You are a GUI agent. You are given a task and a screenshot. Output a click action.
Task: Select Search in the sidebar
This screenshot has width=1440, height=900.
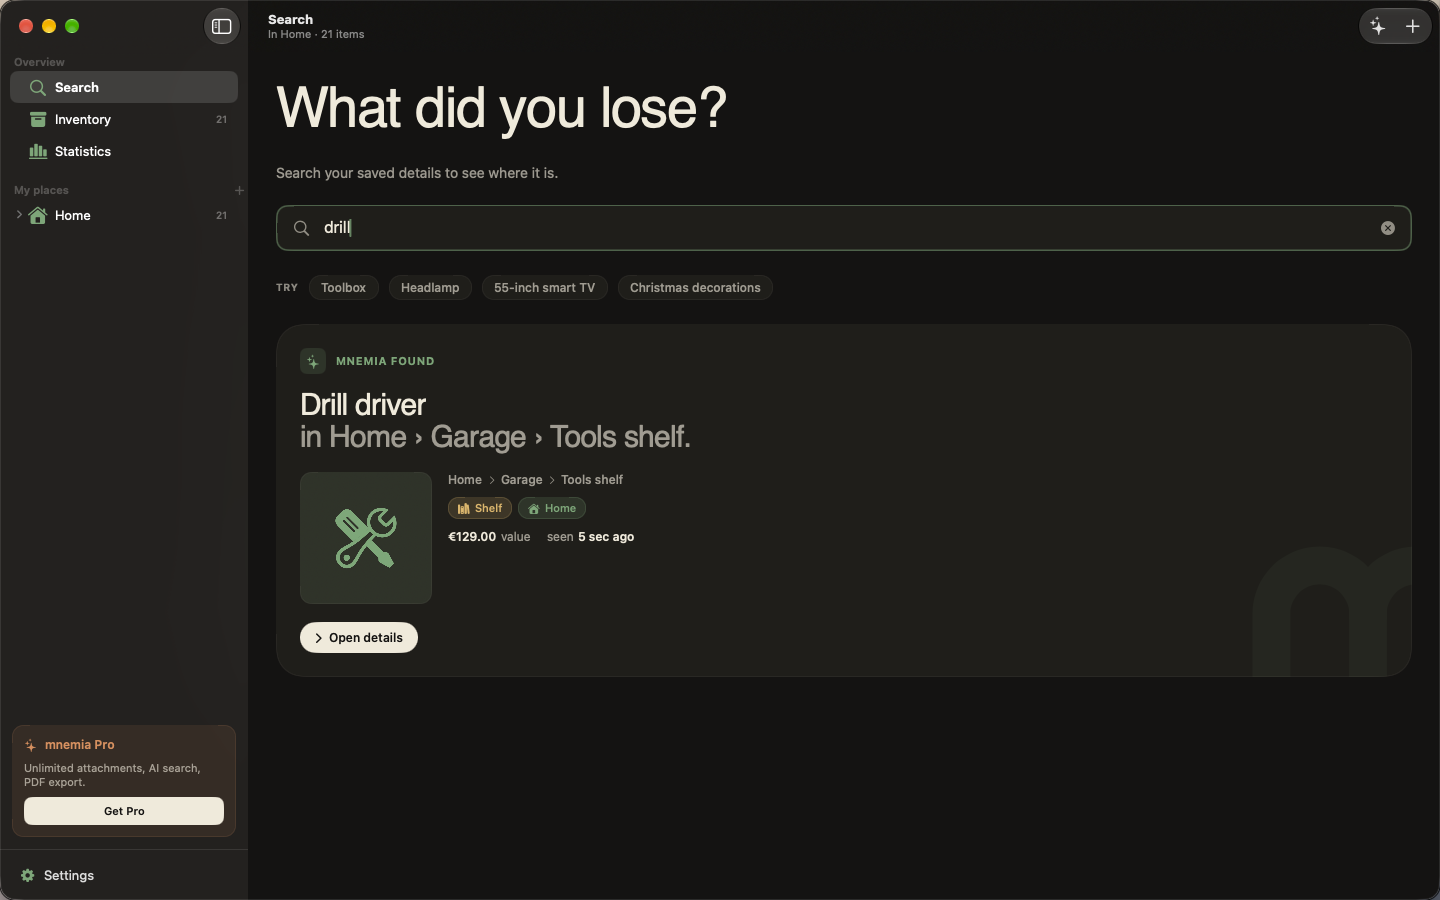(x=124, y=88)
